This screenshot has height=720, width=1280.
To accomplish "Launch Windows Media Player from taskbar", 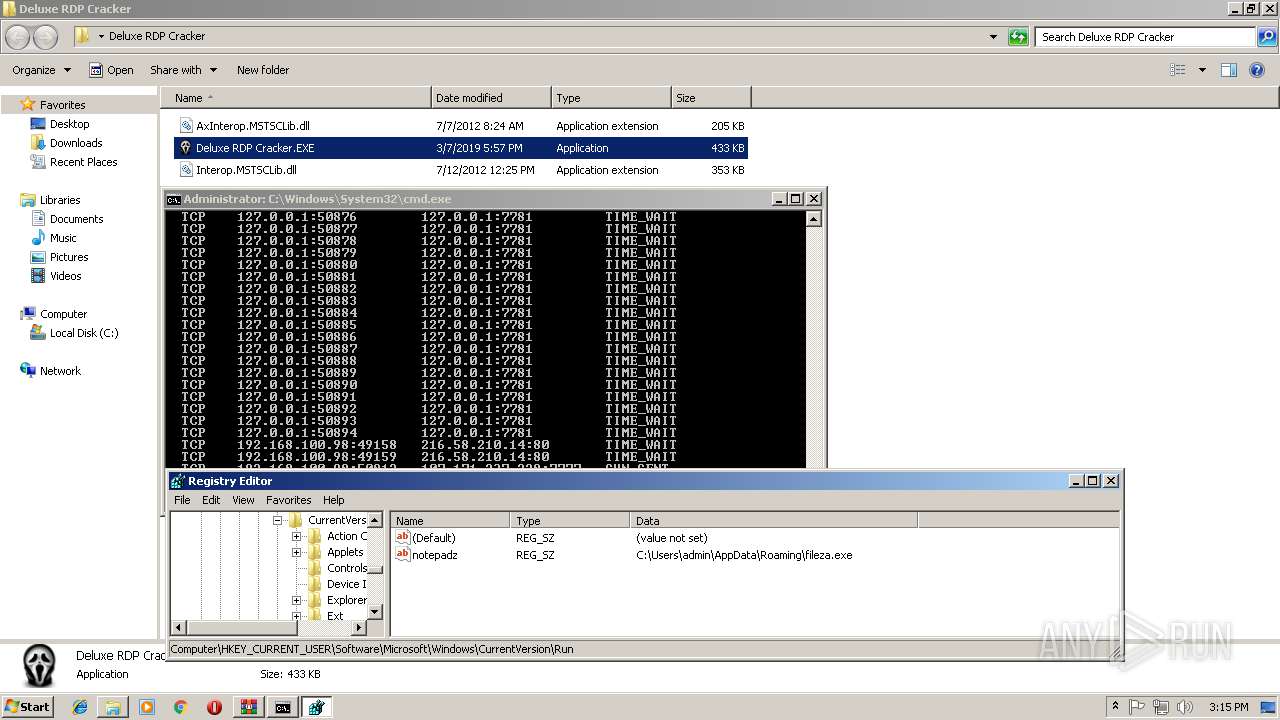I will (147, 707).
